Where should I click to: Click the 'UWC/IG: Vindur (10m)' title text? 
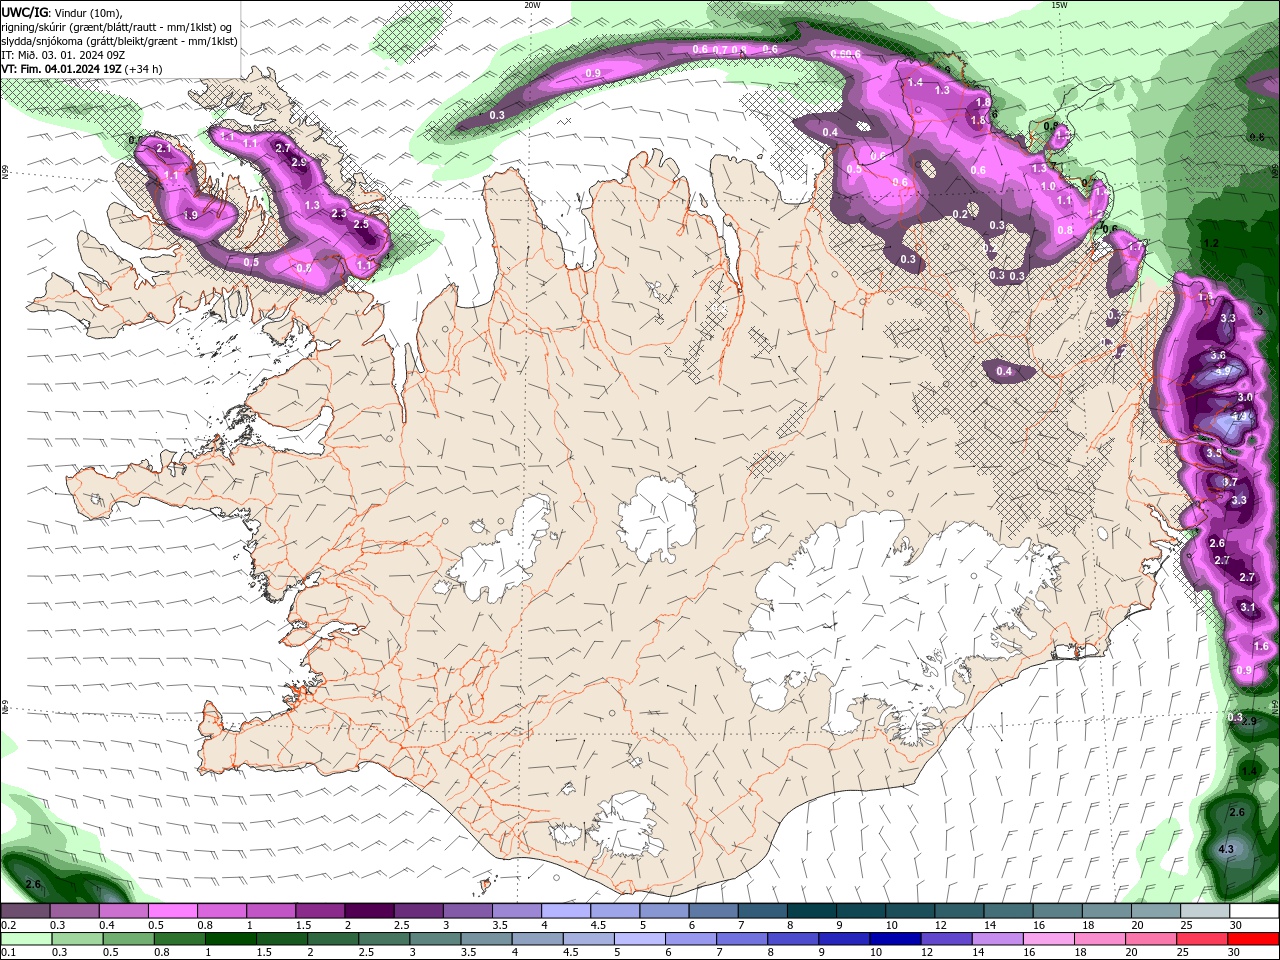click(x=60, y=12)
